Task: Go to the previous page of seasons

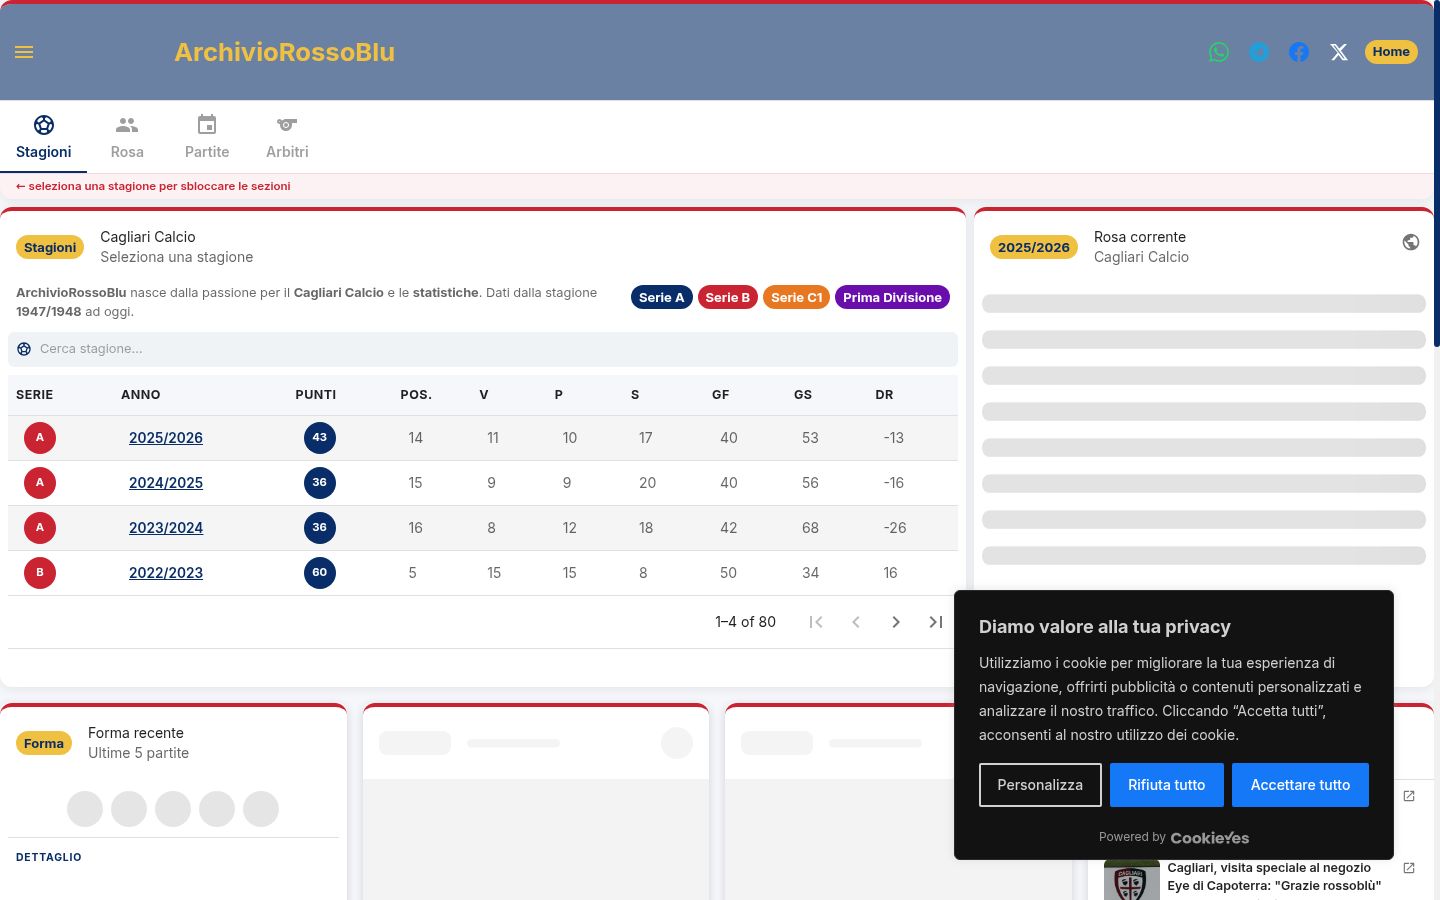Action: (856, 622)
